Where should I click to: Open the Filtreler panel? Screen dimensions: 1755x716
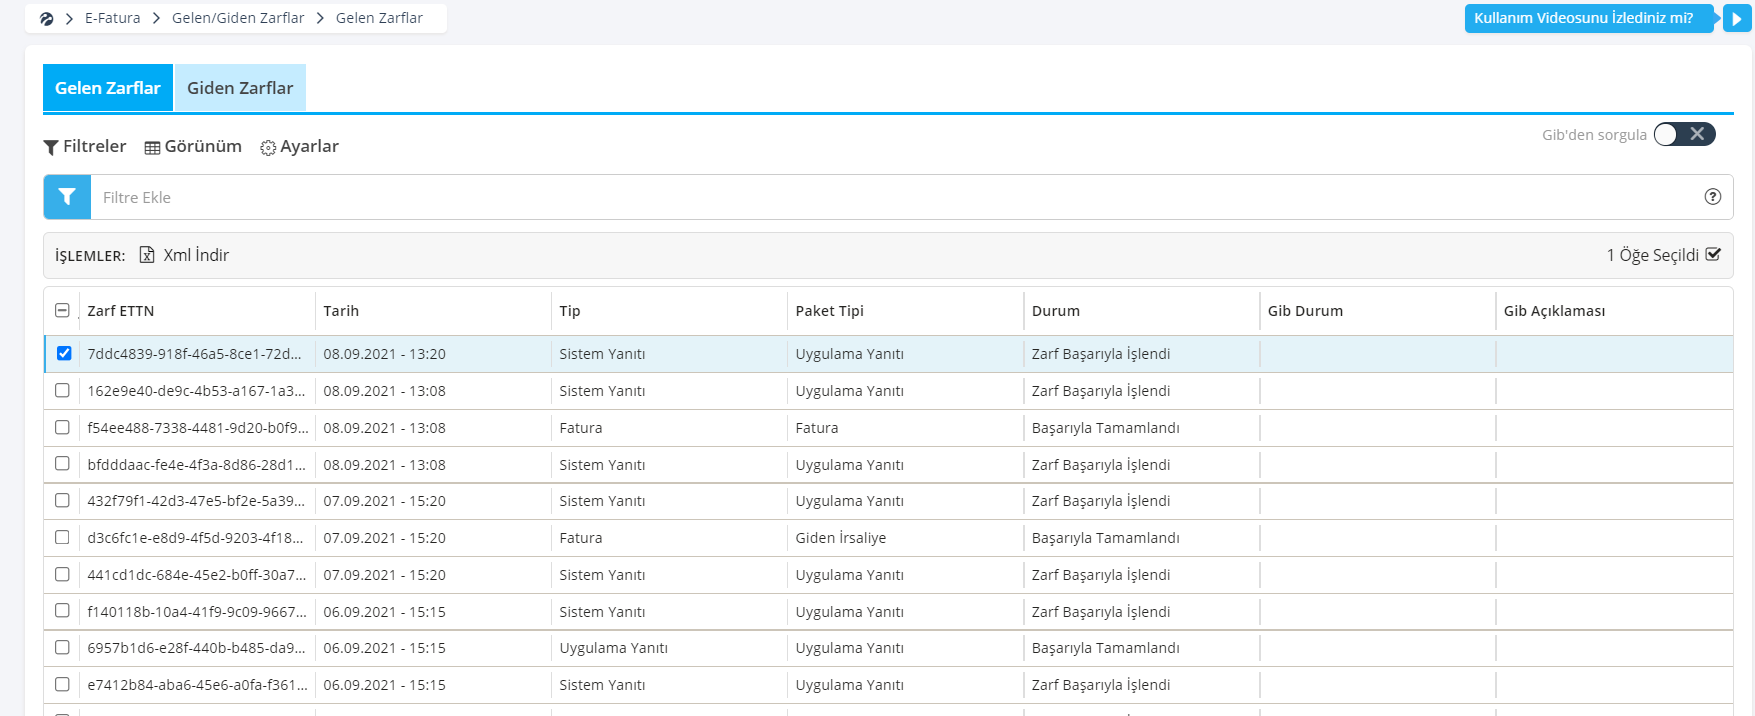coord(85,146)
